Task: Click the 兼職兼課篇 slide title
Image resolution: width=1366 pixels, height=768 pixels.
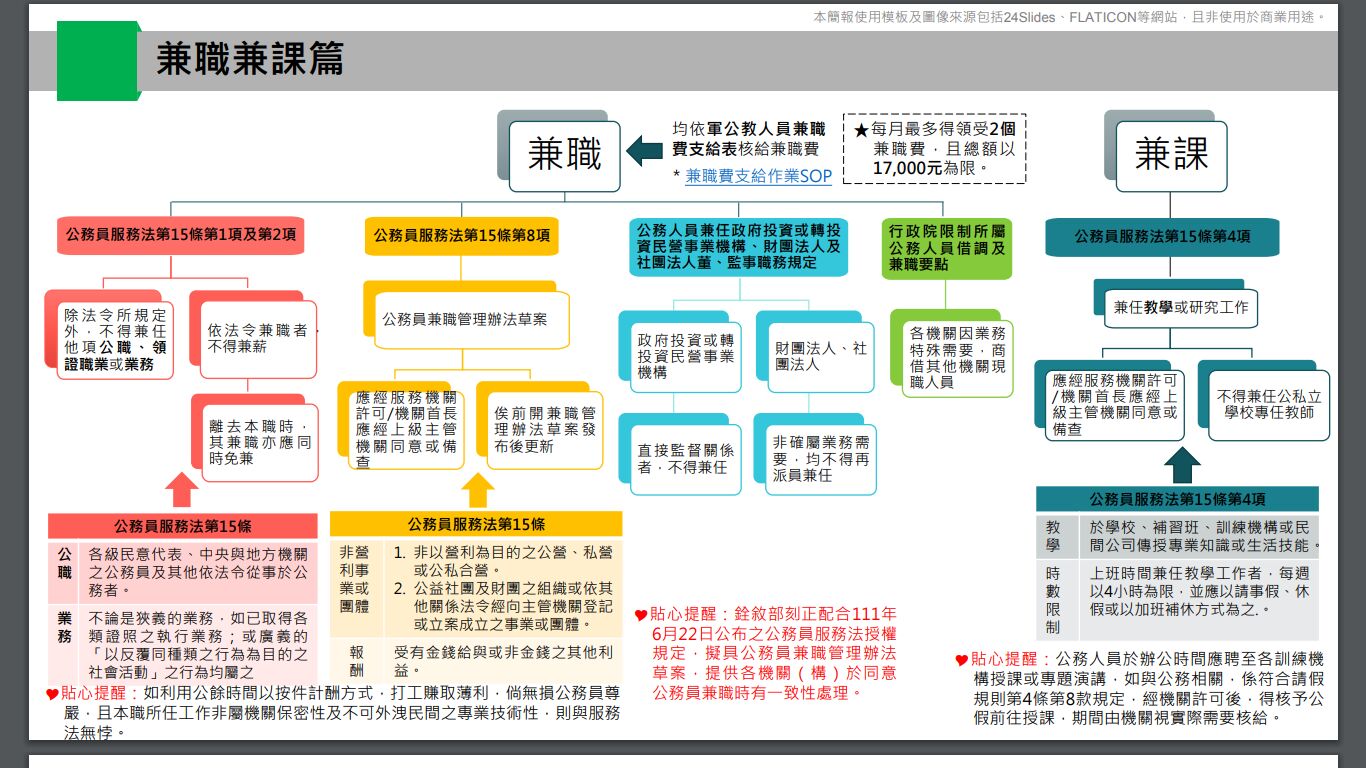Action: click(x=250, y=60)
